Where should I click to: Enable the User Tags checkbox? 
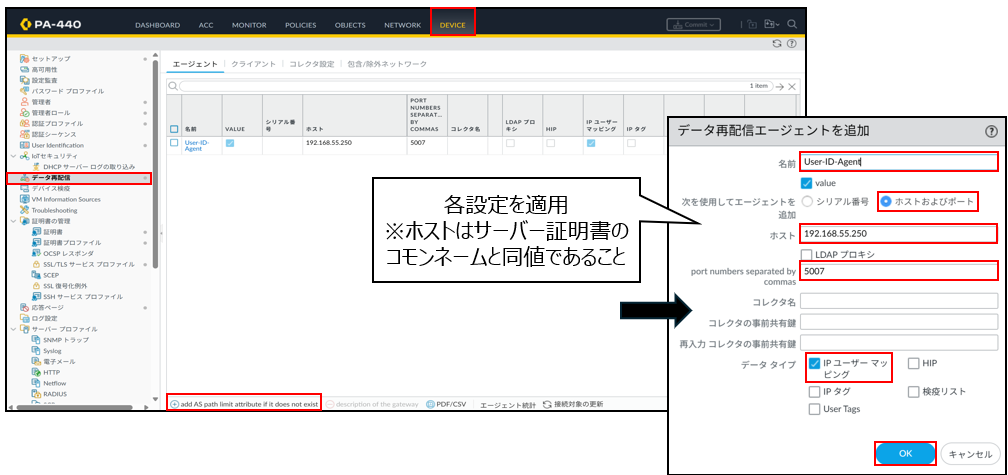[x=814, y=409]
